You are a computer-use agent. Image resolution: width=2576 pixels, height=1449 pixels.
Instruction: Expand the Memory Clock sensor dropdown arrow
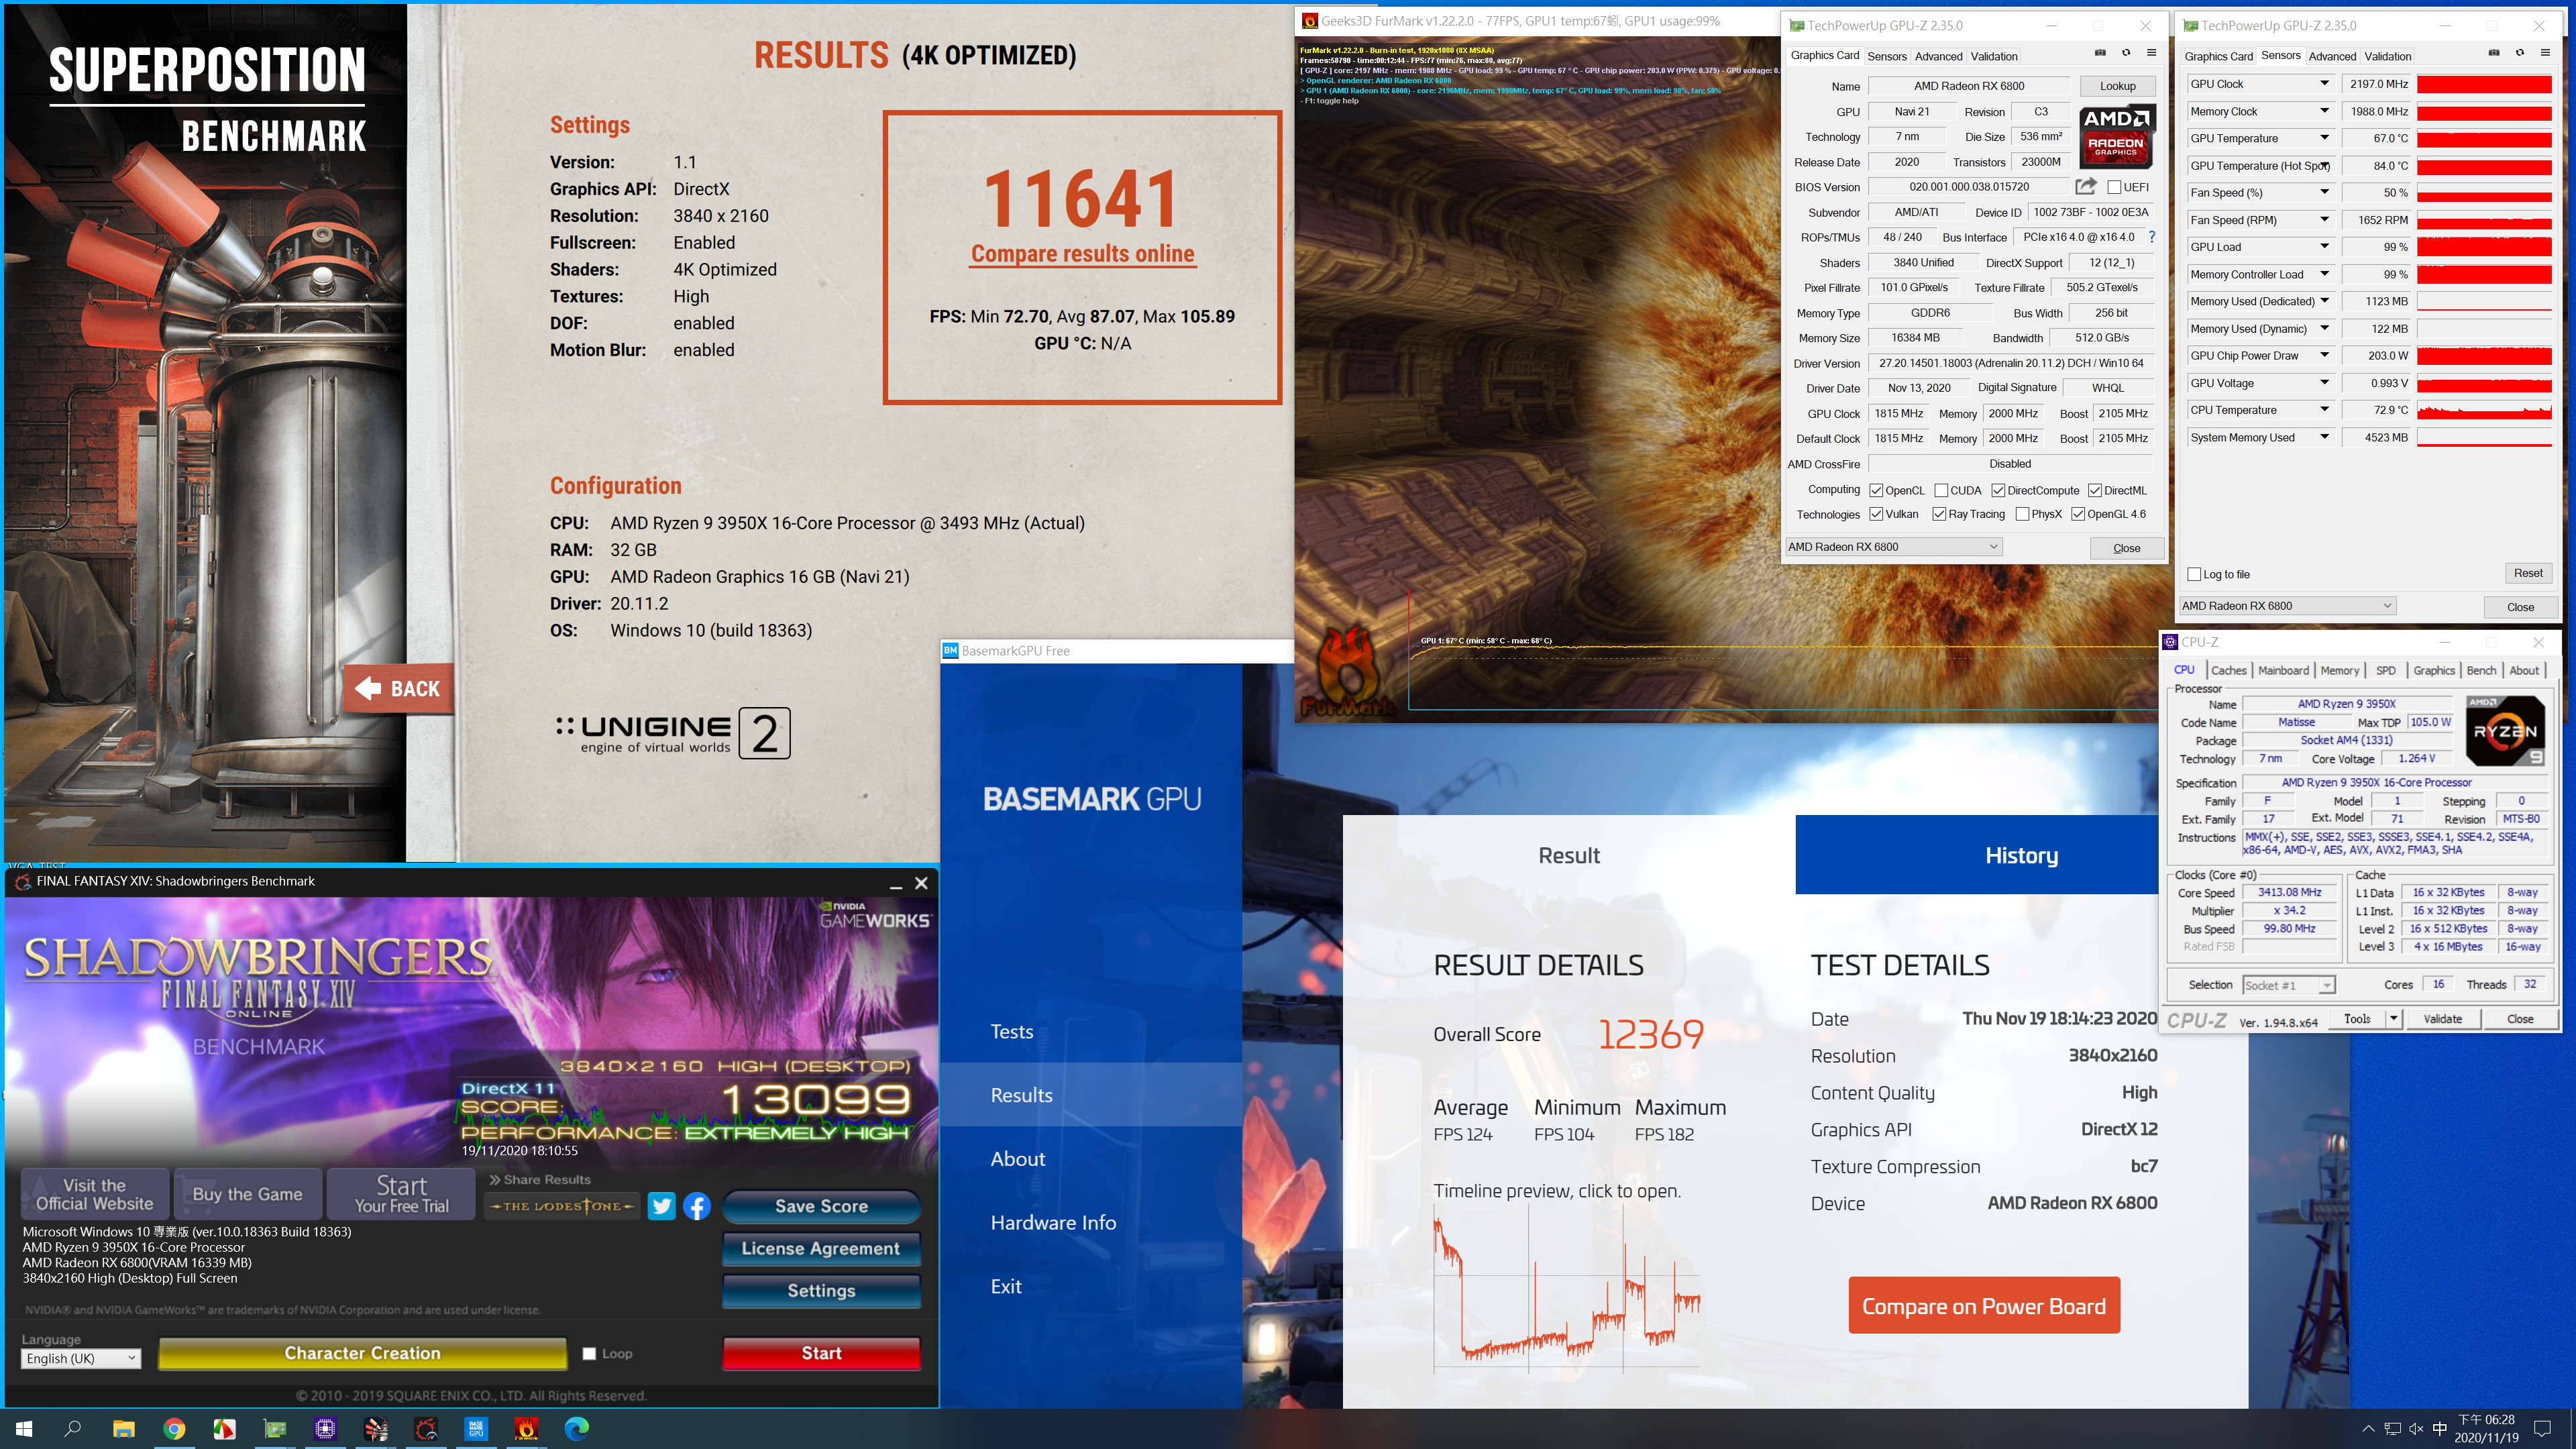click(2324, 111)
